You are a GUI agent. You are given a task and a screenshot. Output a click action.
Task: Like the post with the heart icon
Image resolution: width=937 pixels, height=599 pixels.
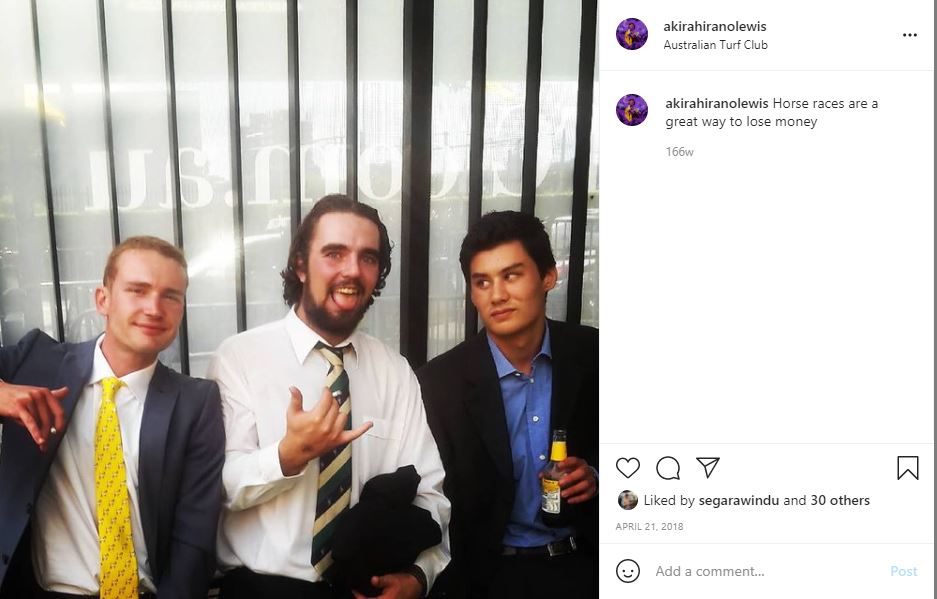627,467
